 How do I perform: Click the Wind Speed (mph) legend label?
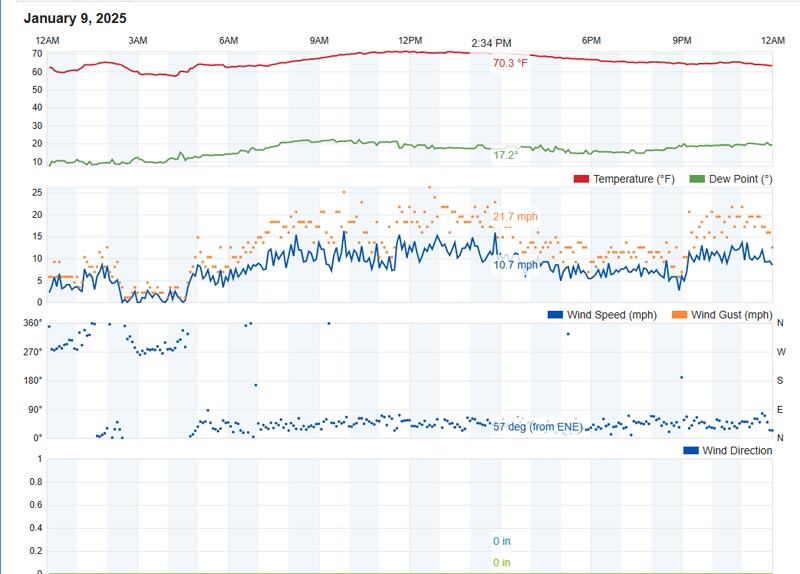click(612, 315)
